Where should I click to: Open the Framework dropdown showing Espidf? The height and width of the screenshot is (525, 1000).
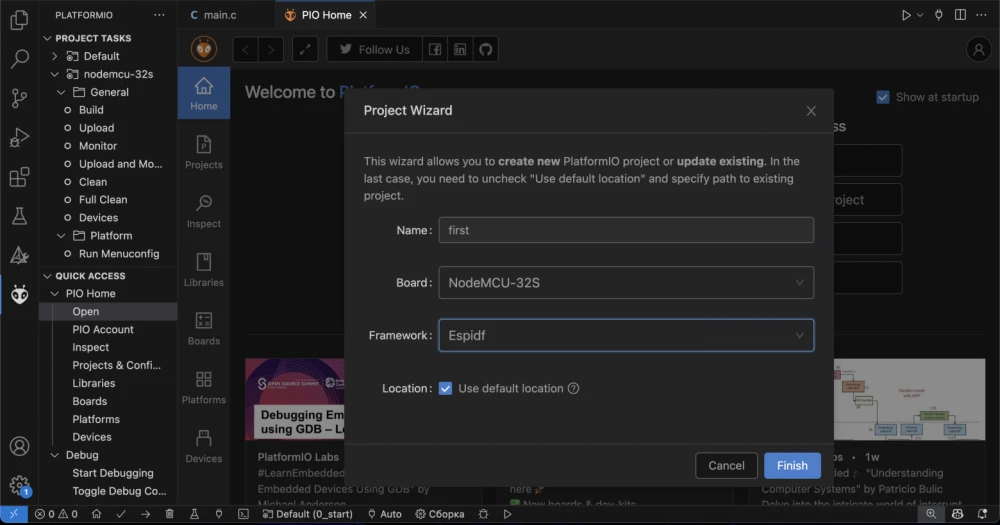tap(625, 336)
